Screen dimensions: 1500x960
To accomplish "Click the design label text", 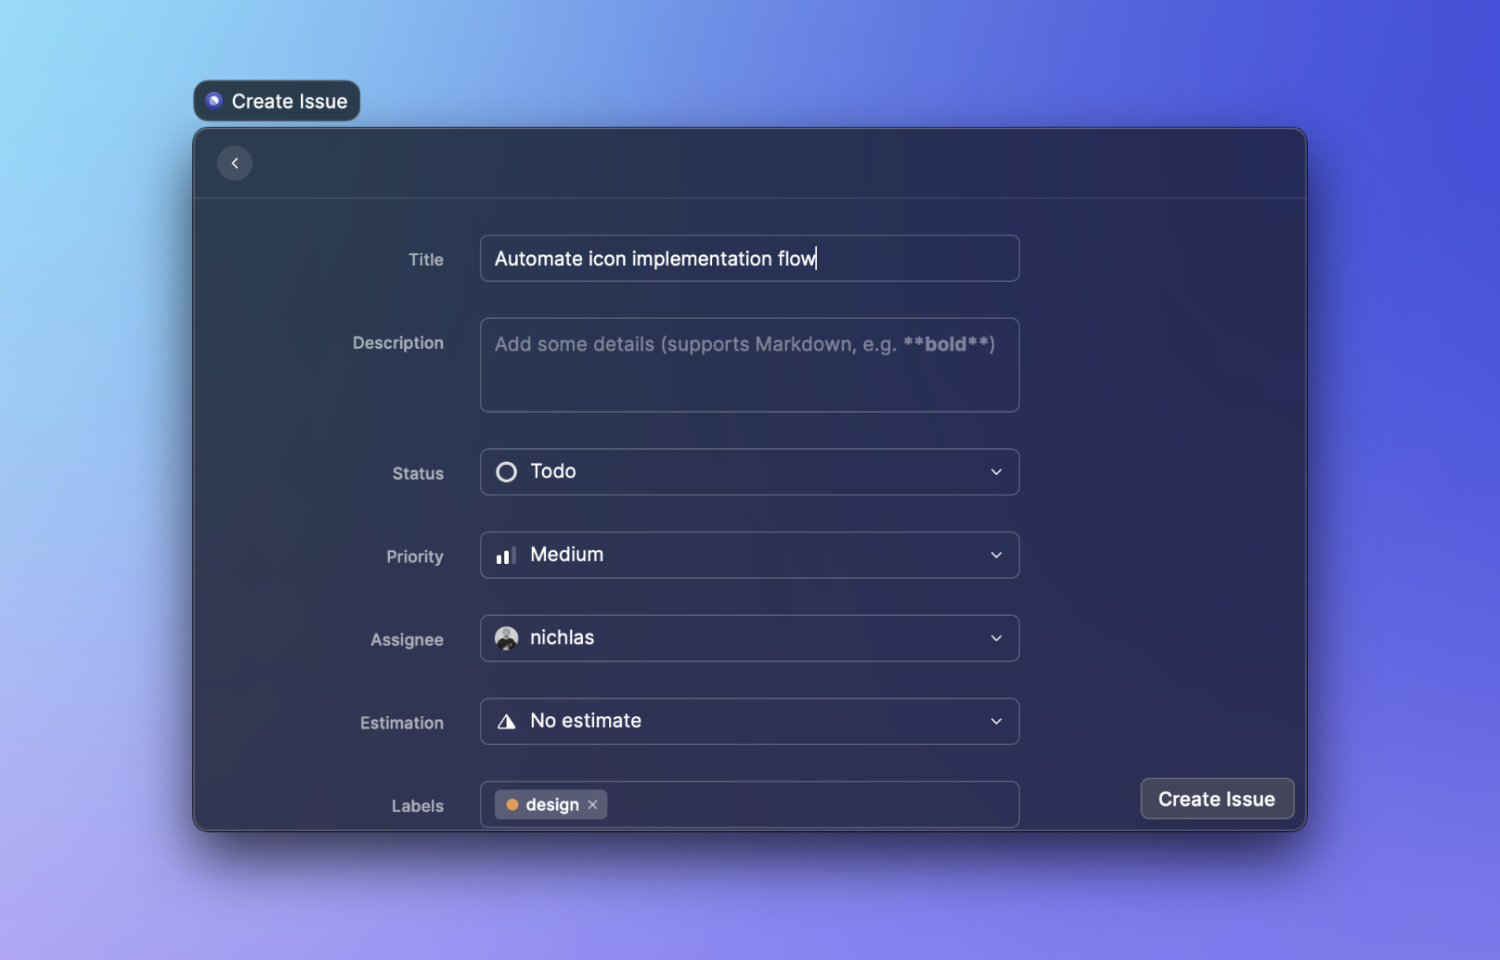I will 552,805.
